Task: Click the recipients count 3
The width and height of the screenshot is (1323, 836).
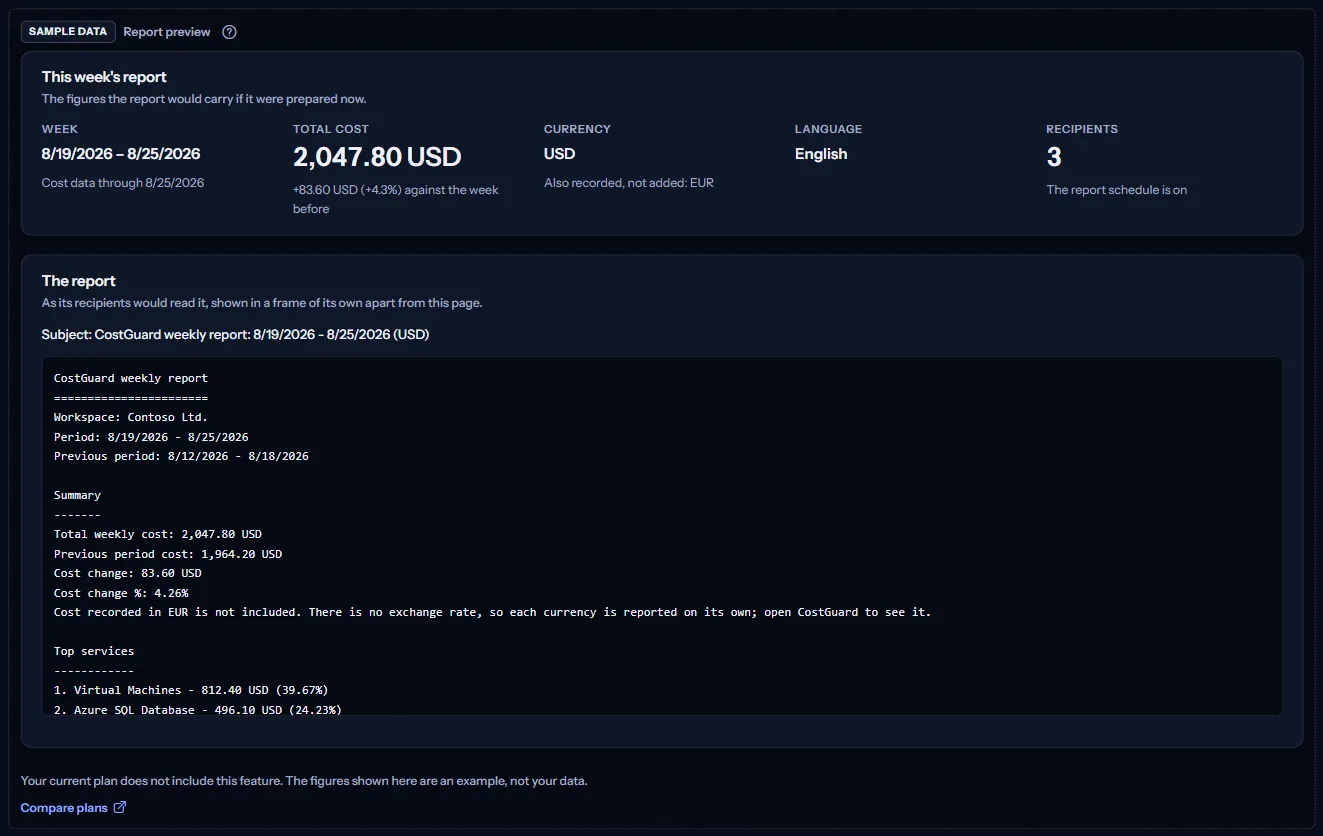Action: pos(1054,157)
